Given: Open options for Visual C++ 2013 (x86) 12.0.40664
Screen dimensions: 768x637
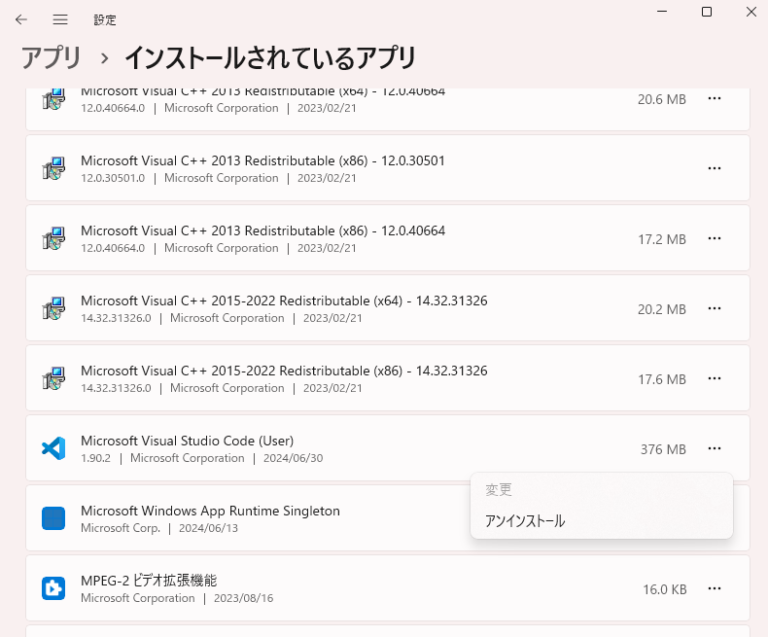Looking at the screenshot, I should (714, 239).
